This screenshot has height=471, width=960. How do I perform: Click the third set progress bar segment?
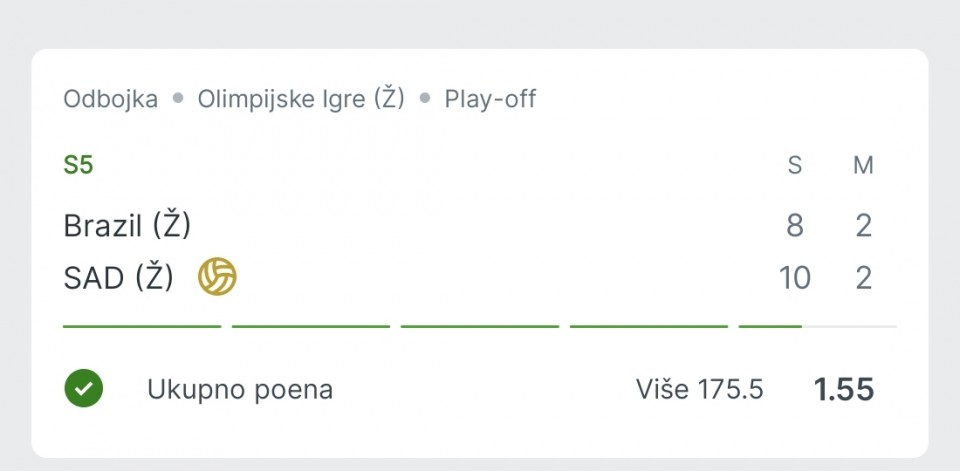click(480, 326)
